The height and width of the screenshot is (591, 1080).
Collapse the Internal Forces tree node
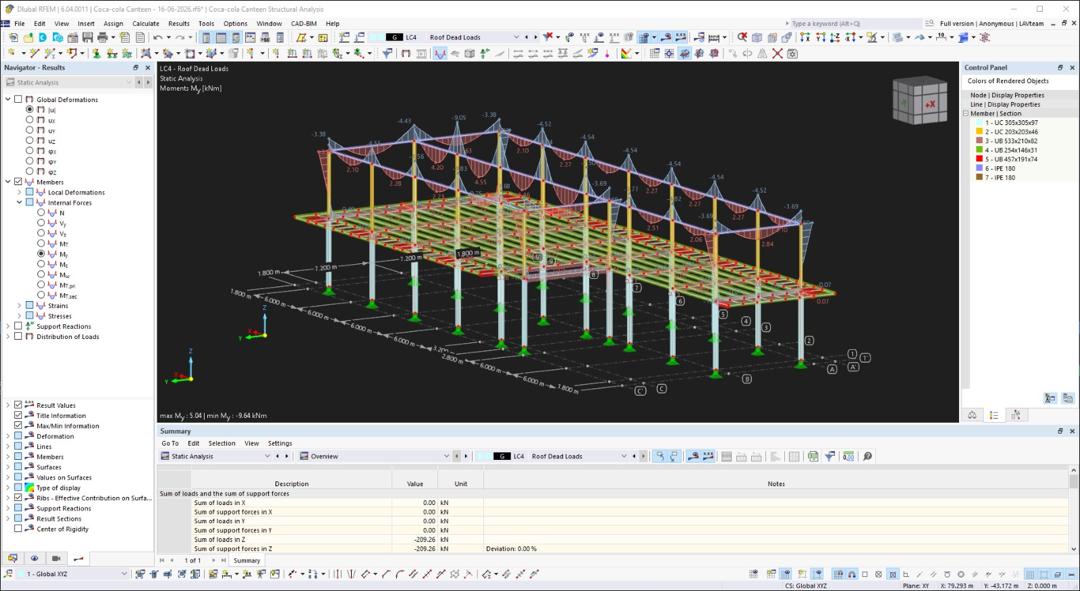tap(19, 203)
